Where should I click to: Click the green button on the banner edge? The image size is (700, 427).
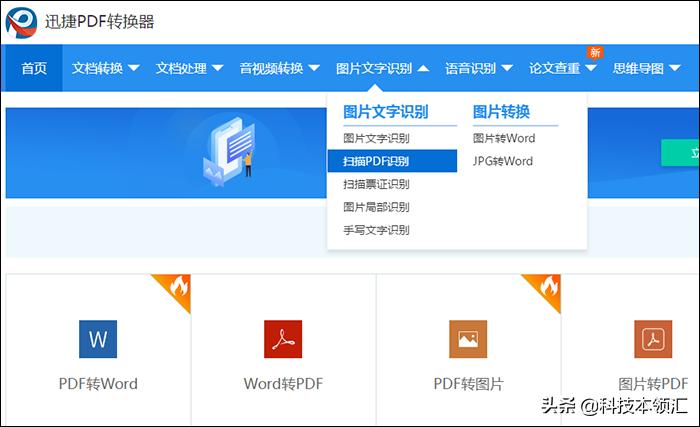tap(680, 153)
